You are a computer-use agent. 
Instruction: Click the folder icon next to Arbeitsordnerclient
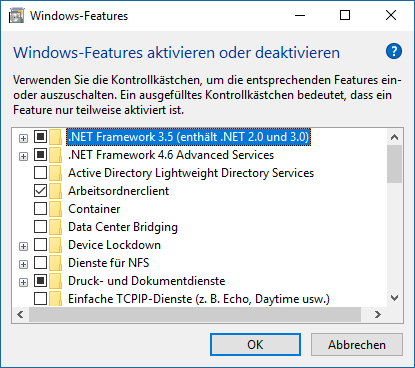click(x=55, y=191)
